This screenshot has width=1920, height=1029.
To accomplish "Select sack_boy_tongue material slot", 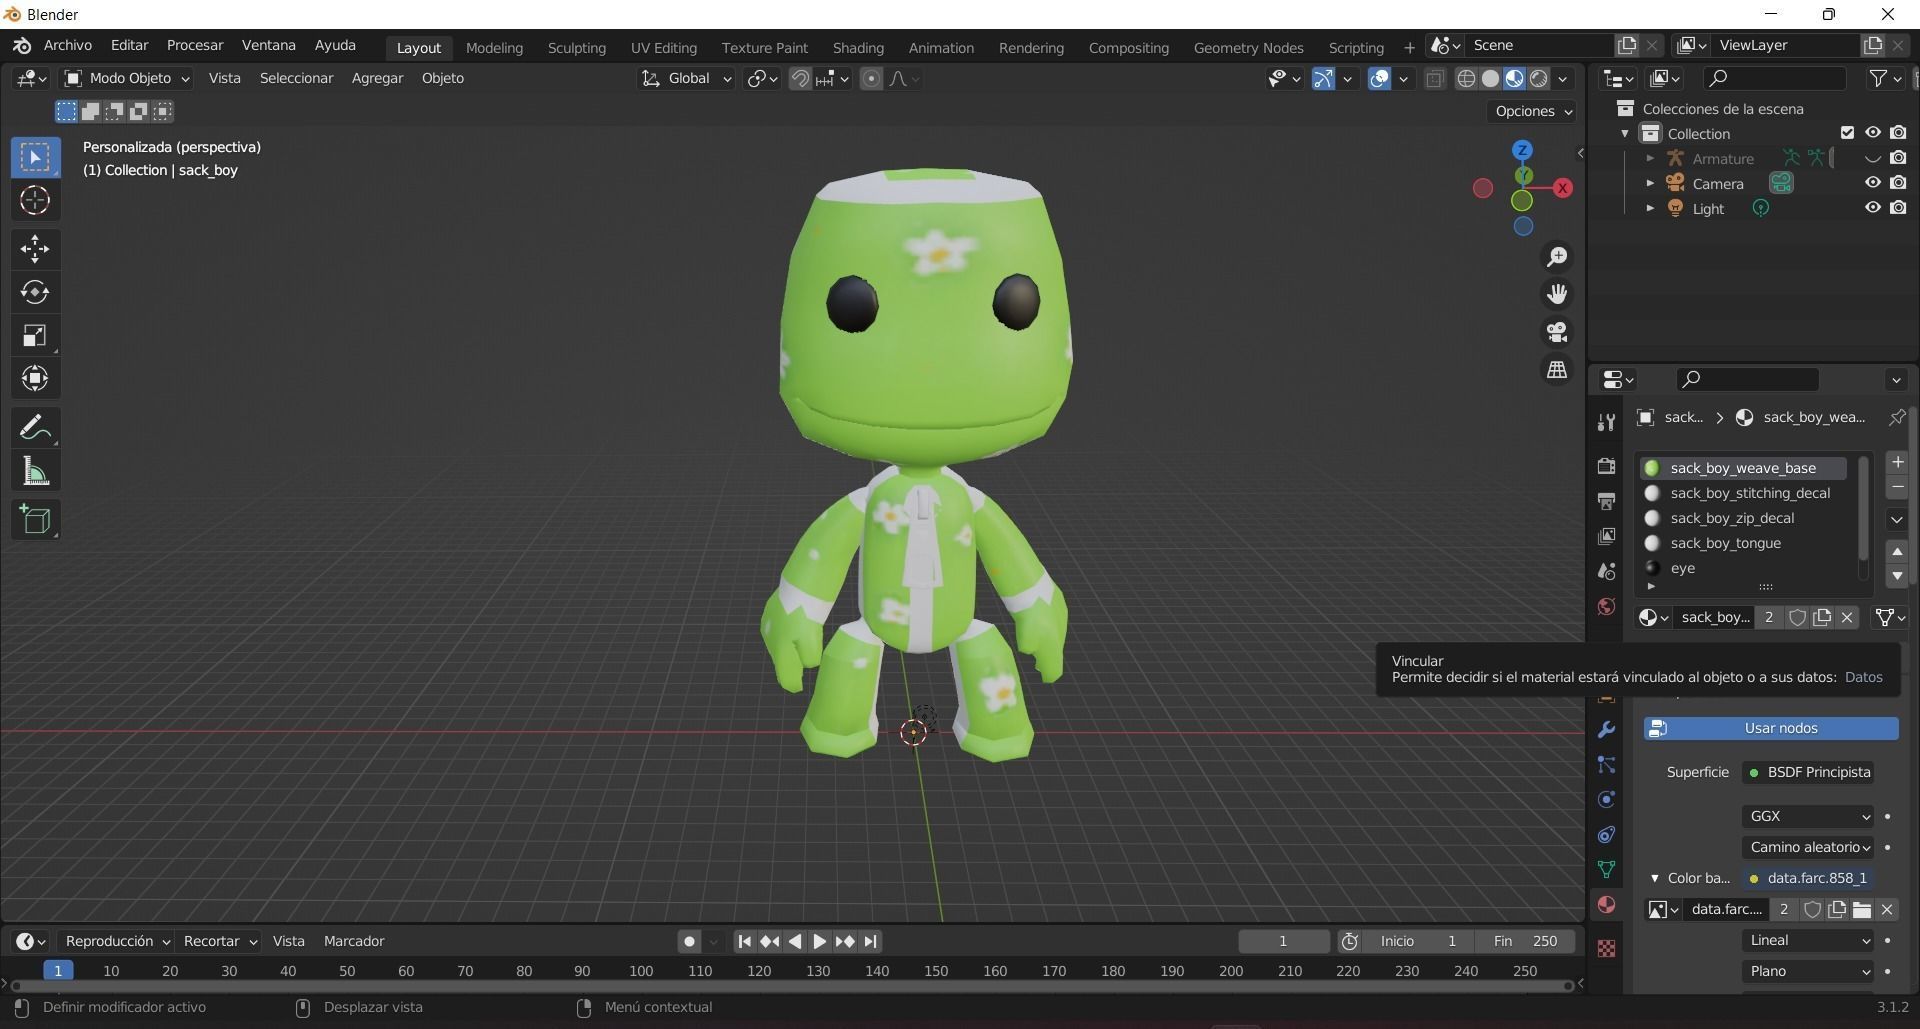I will click(1742, 543).
